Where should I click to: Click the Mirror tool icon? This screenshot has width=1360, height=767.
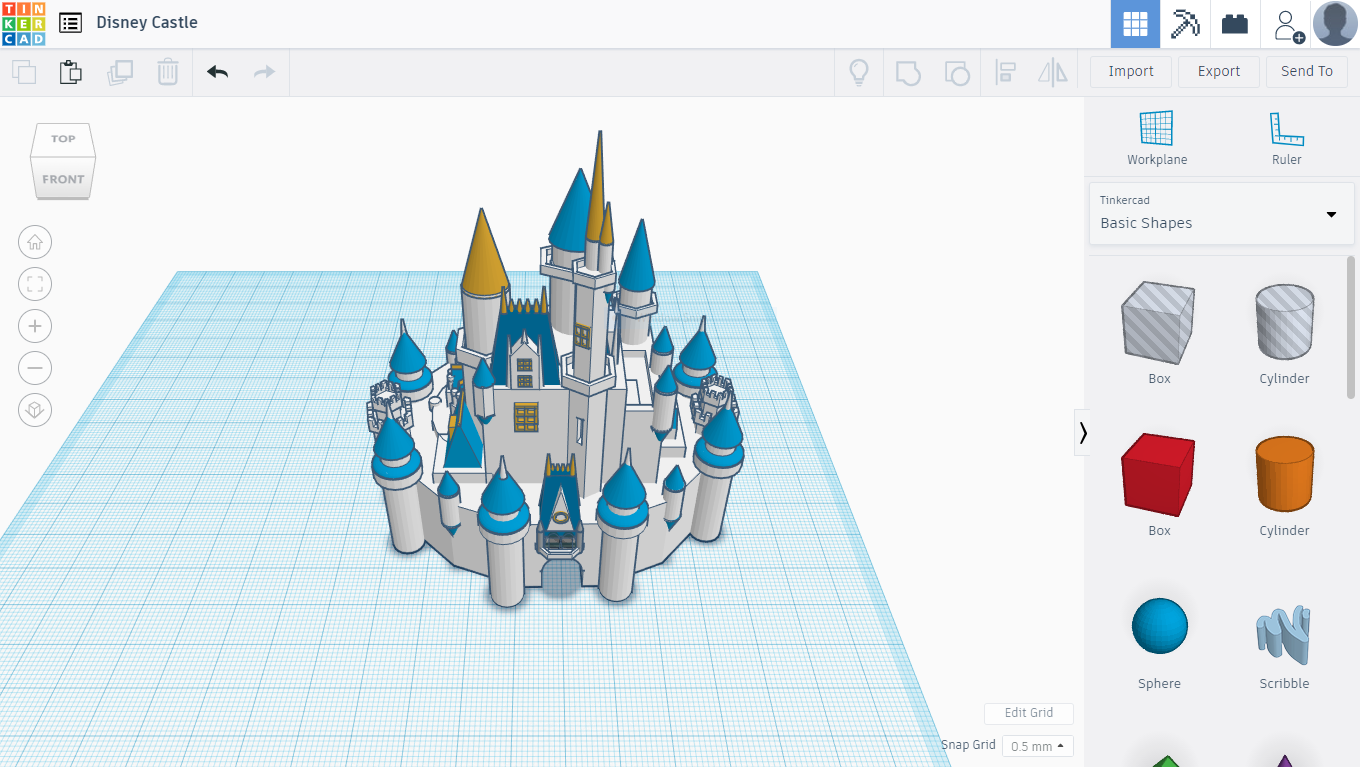click(1053, 72)
